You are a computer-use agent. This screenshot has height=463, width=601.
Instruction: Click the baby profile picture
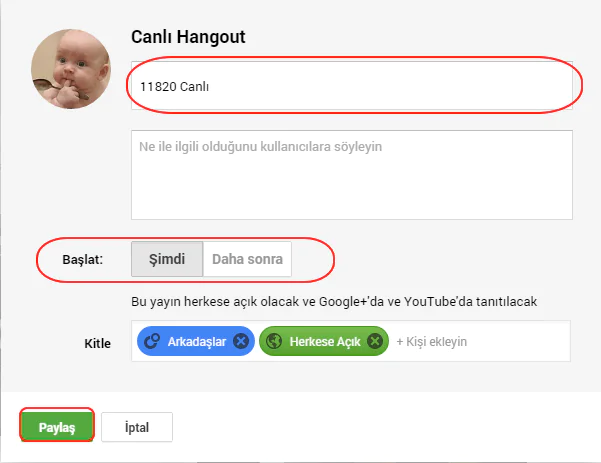(x=71, y=69)
